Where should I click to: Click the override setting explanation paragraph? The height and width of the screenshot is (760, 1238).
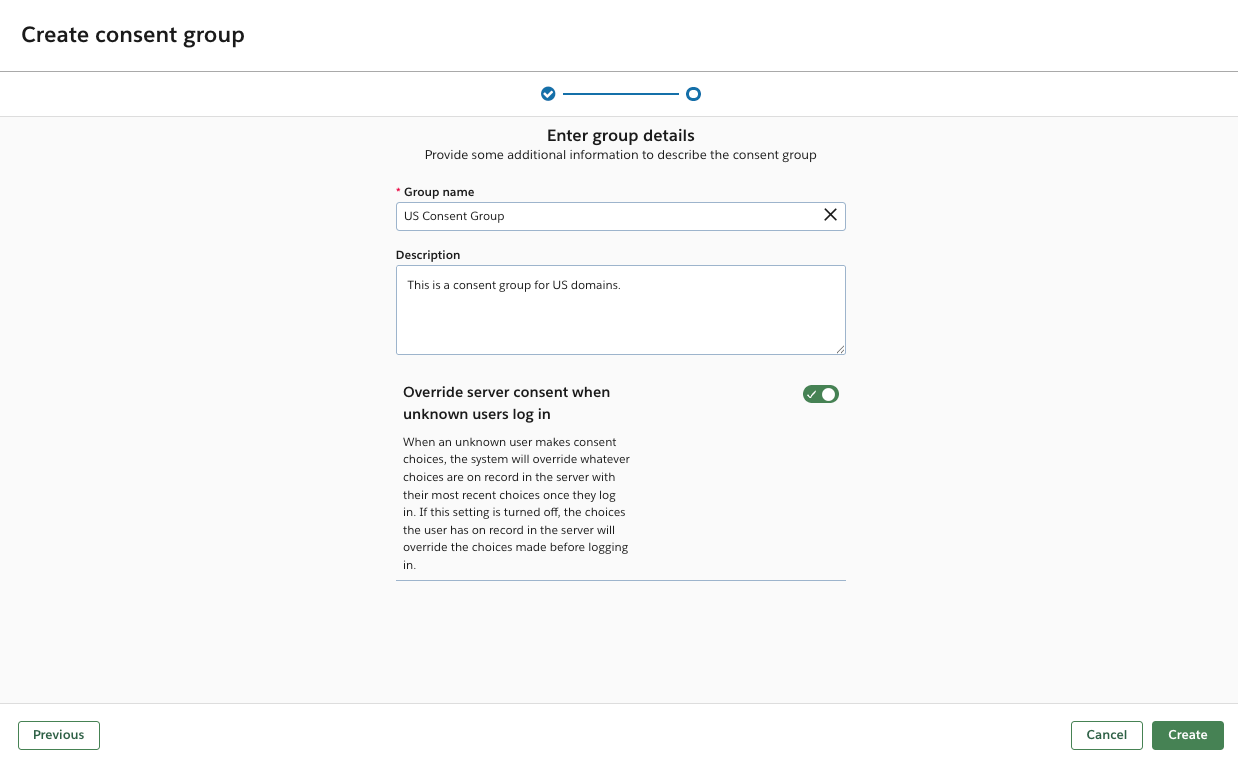516,503
